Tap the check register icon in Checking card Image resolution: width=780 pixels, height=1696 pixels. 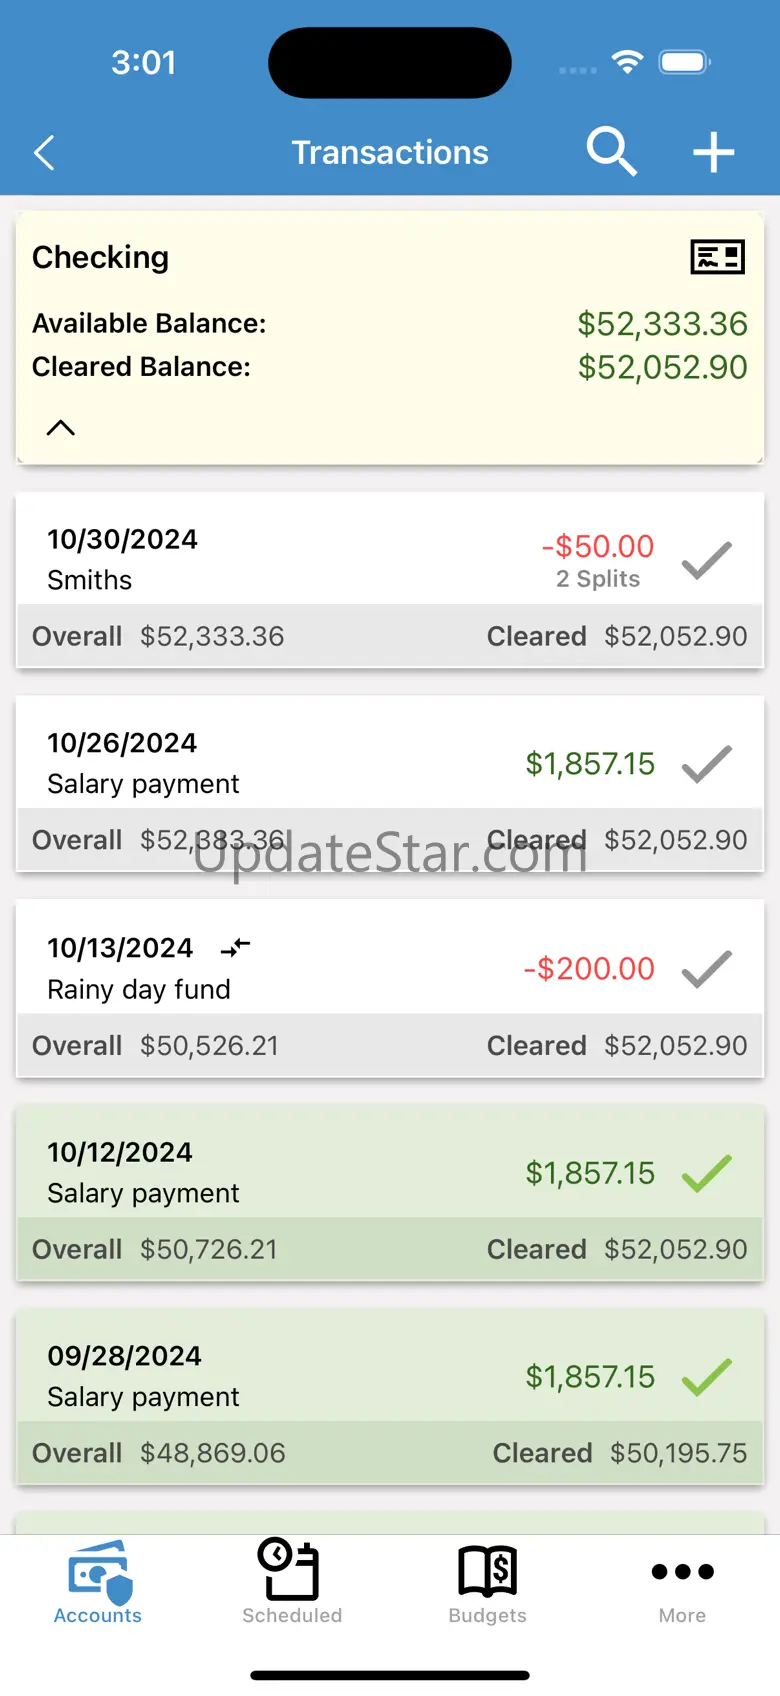[717, 257]
